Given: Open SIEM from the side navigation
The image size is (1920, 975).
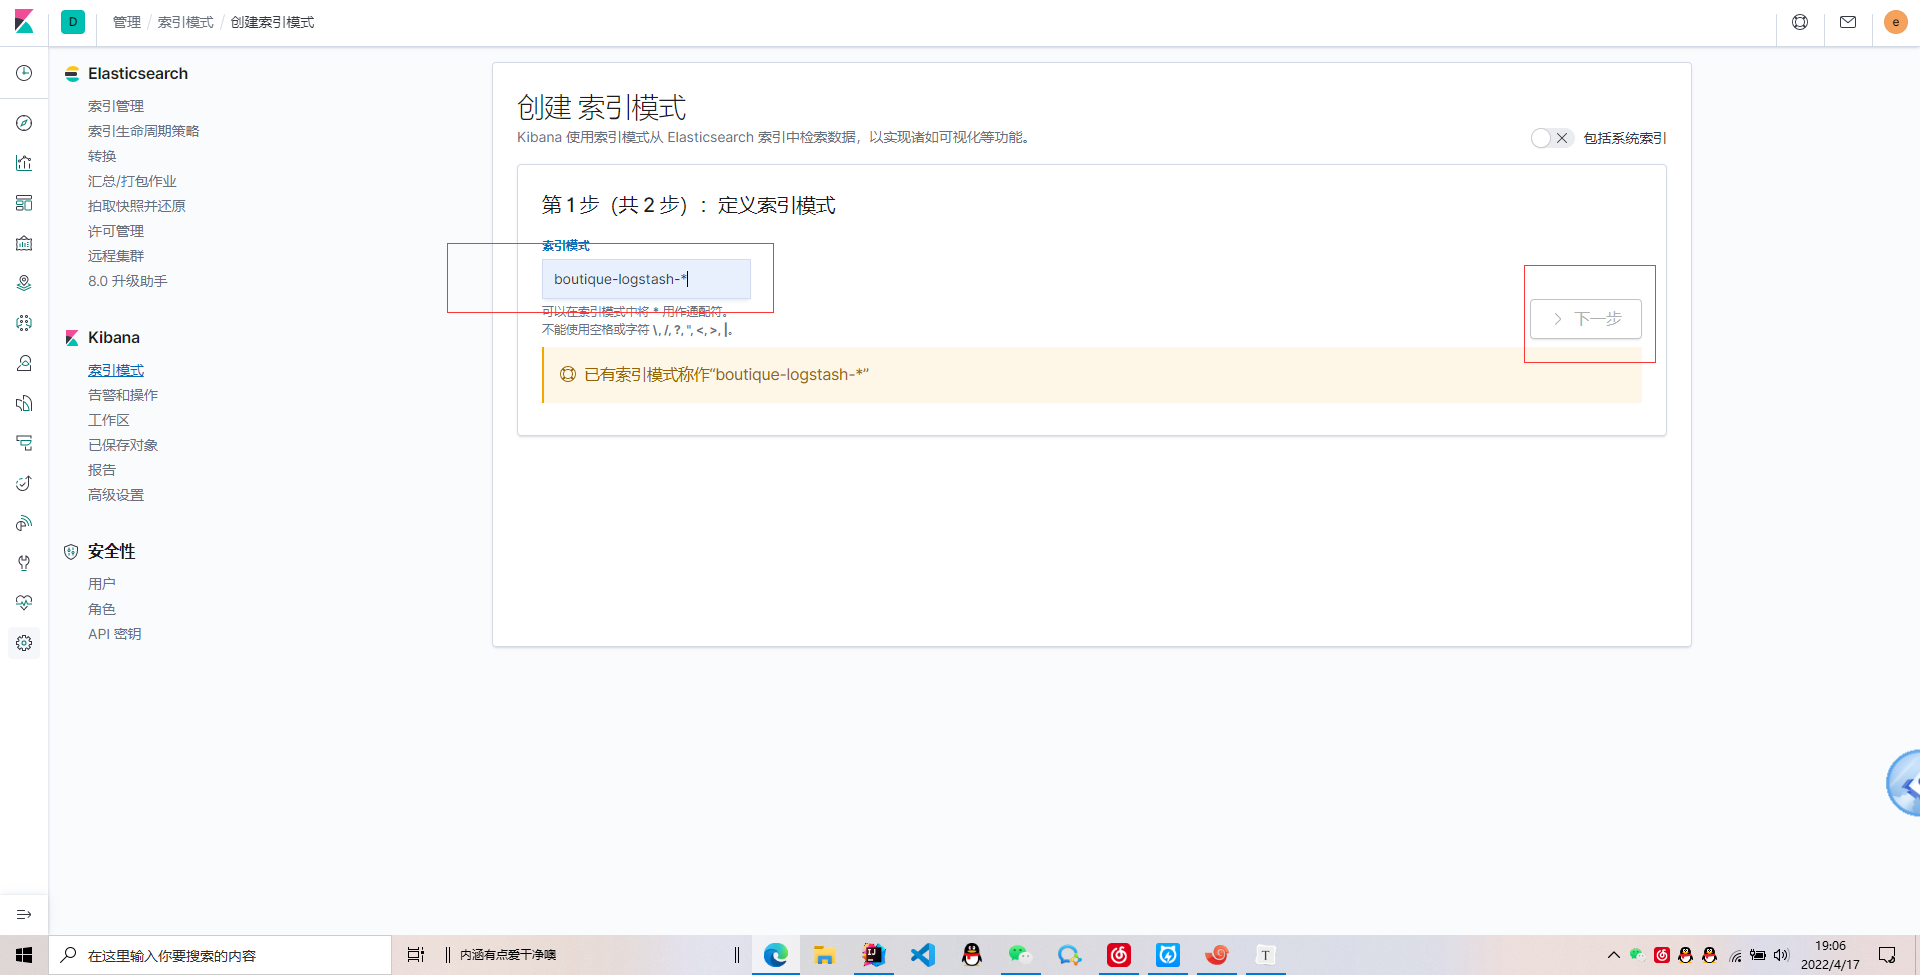Looking at the screenshot, I should (x=24, y=523).
